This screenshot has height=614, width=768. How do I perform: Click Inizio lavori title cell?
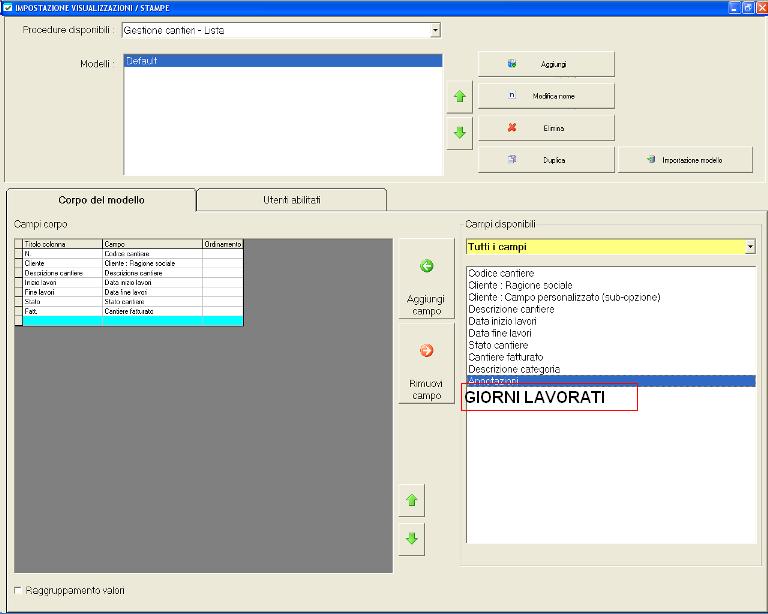63,283
